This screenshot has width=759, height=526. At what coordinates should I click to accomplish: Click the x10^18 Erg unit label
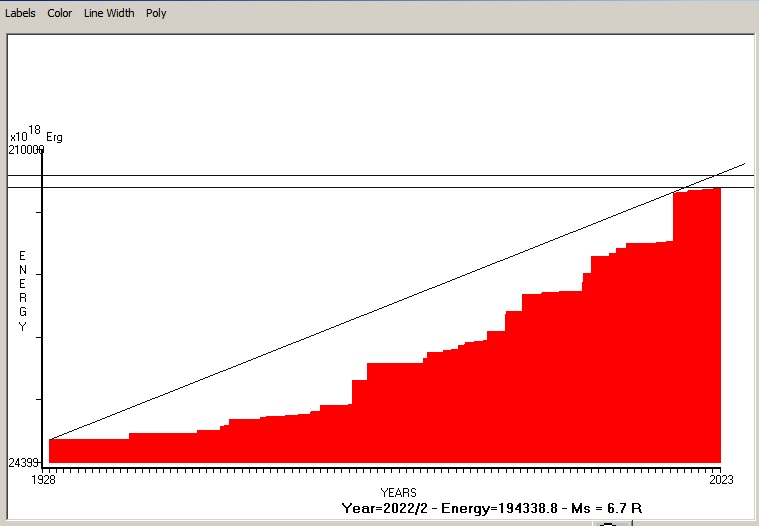[35, 135]
